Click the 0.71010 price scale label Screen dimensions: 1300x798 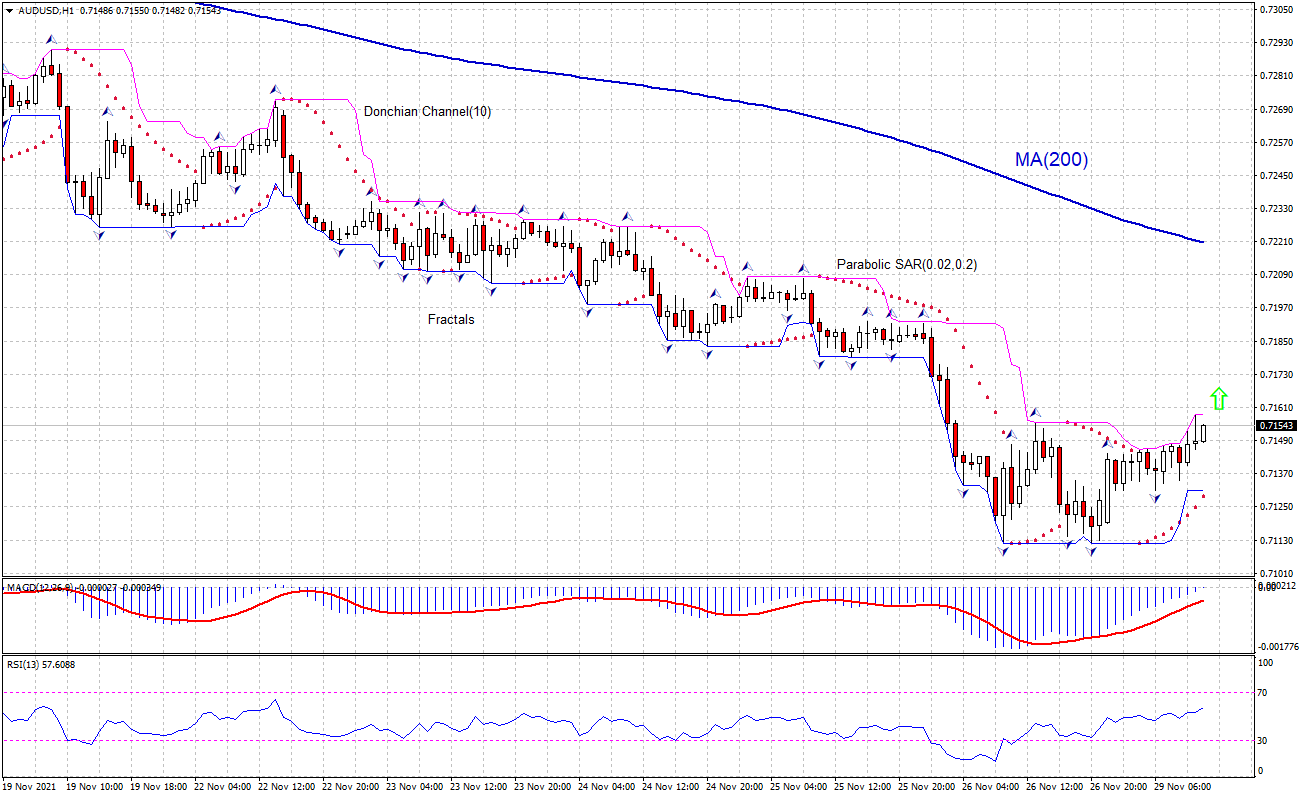point(1276,574)
